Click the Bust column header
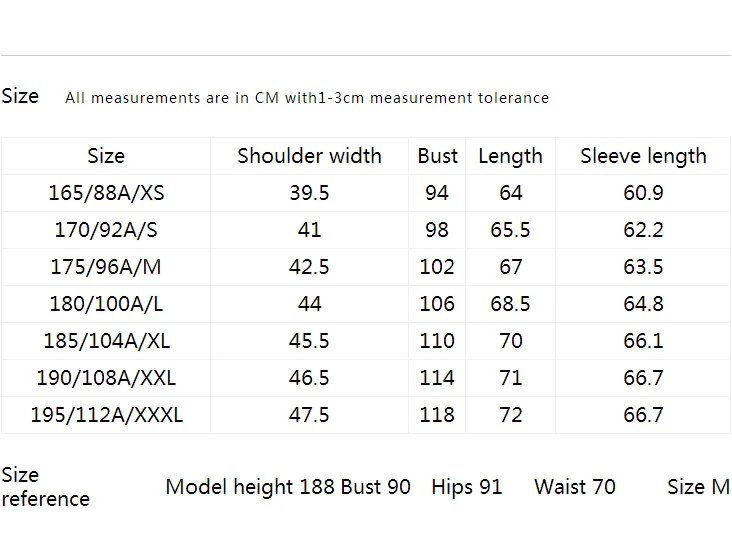 437,156
